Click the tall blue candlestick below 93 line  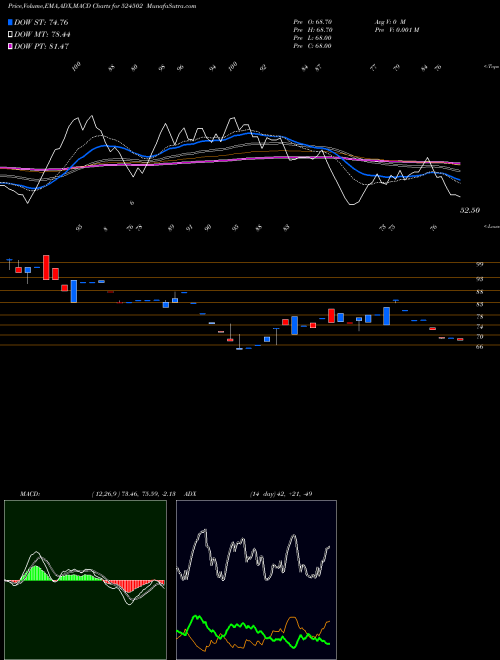tap(74, 291)
